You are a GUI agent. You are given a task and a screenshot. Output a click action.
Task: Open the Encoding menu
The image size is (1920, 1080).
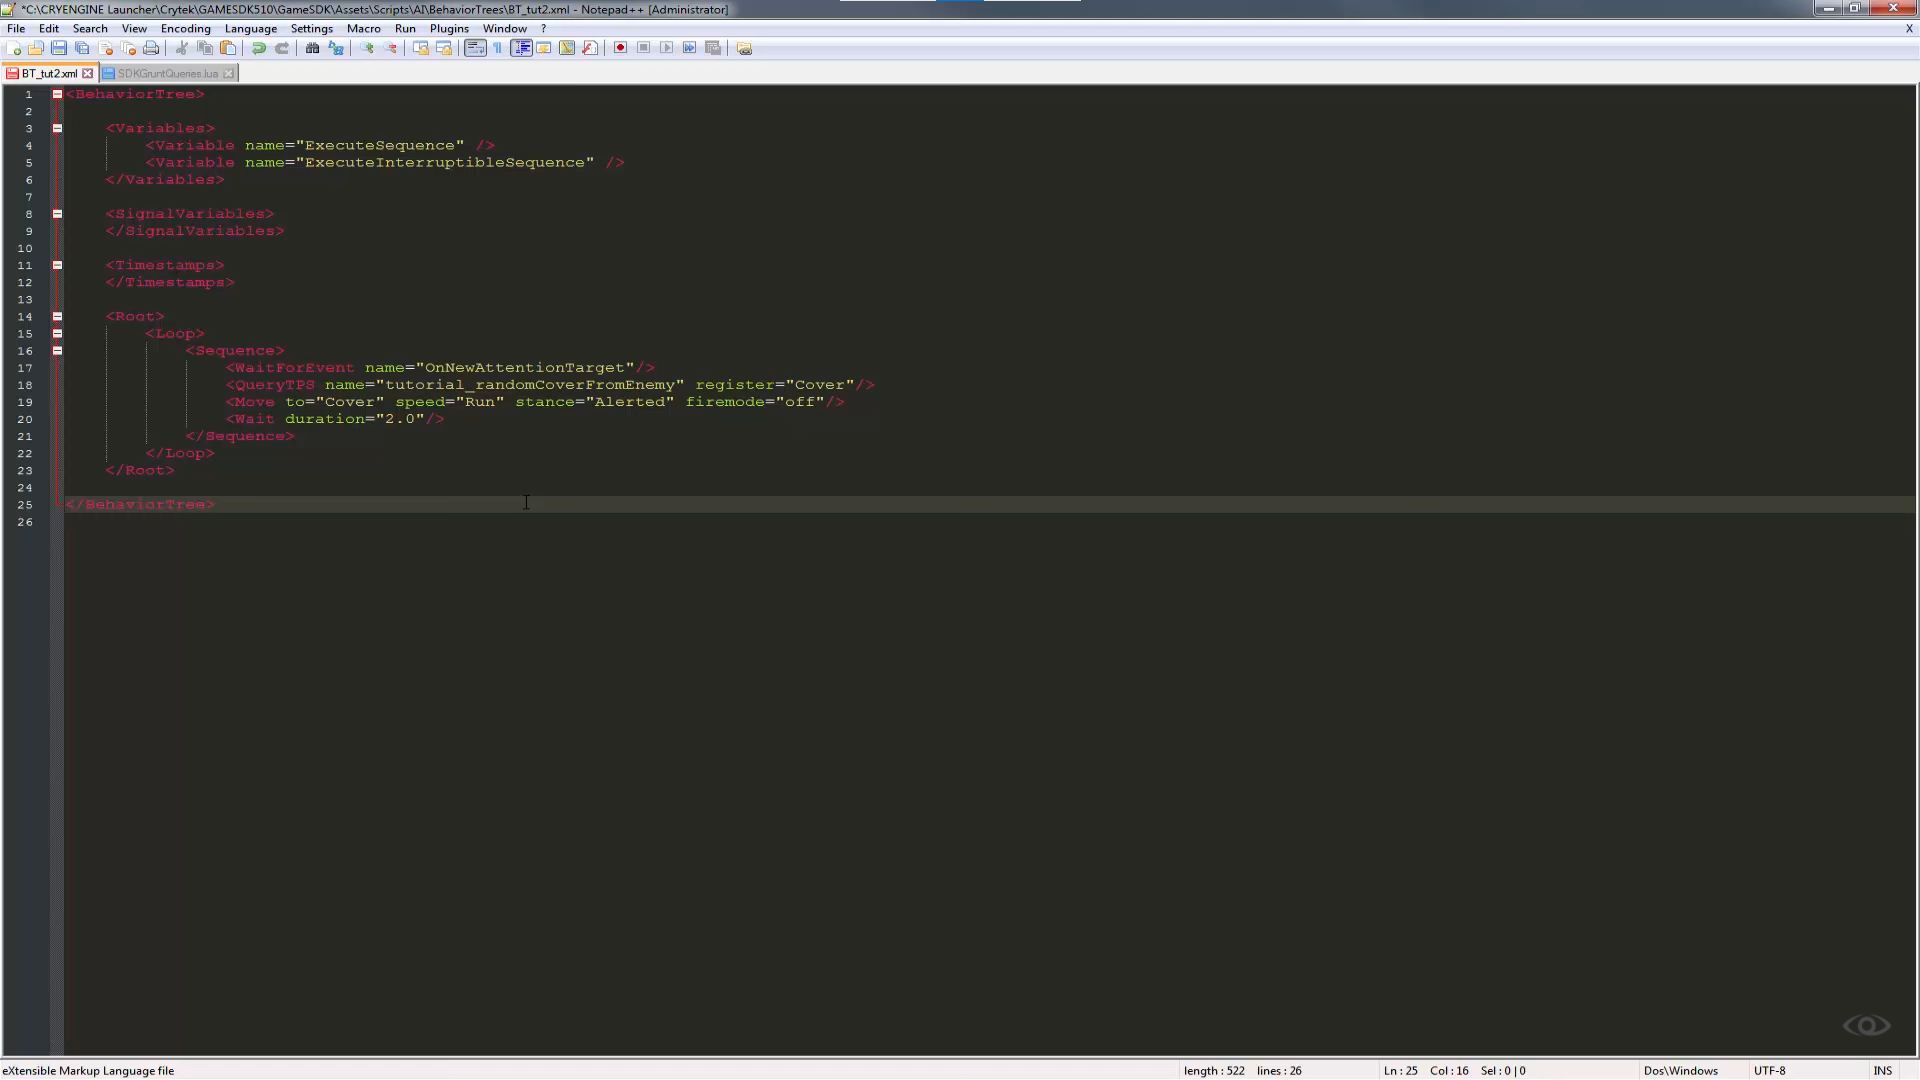tap(185, 29)
